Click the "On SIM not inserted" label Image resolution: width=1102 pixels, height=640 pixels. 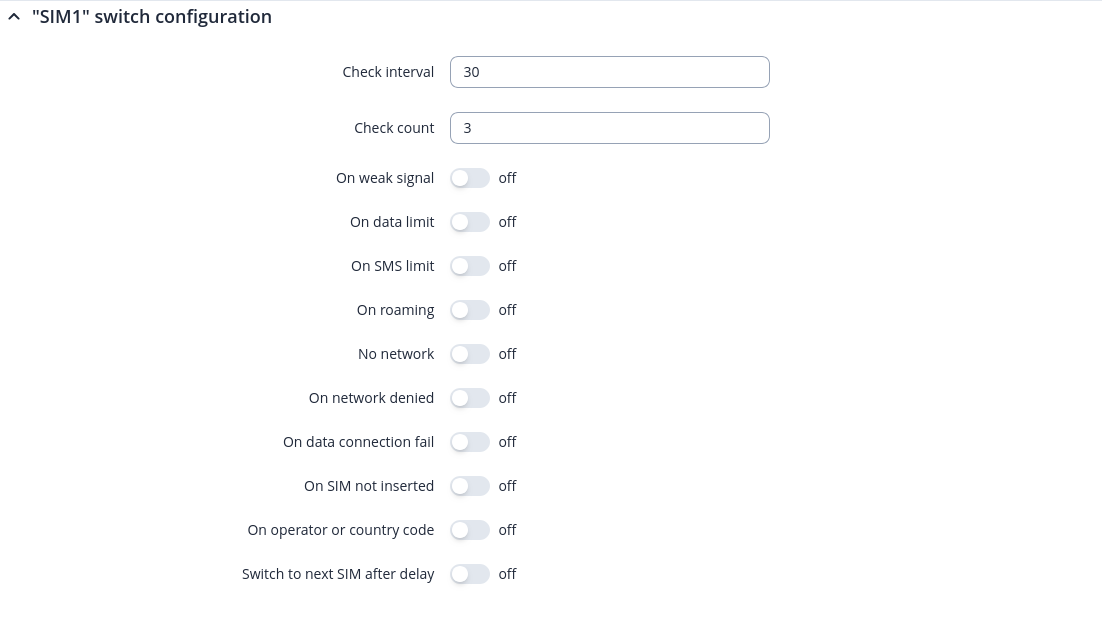(369, 486)
